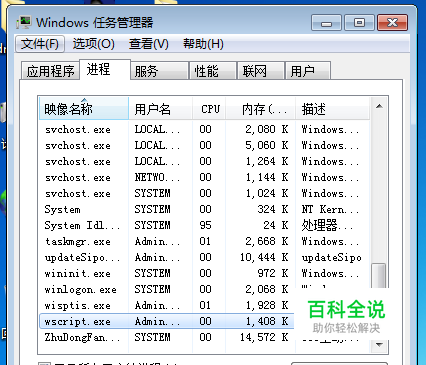Select the wscript.exe process
The height and width of the screenshot is (365, 426).
(167, 321)
